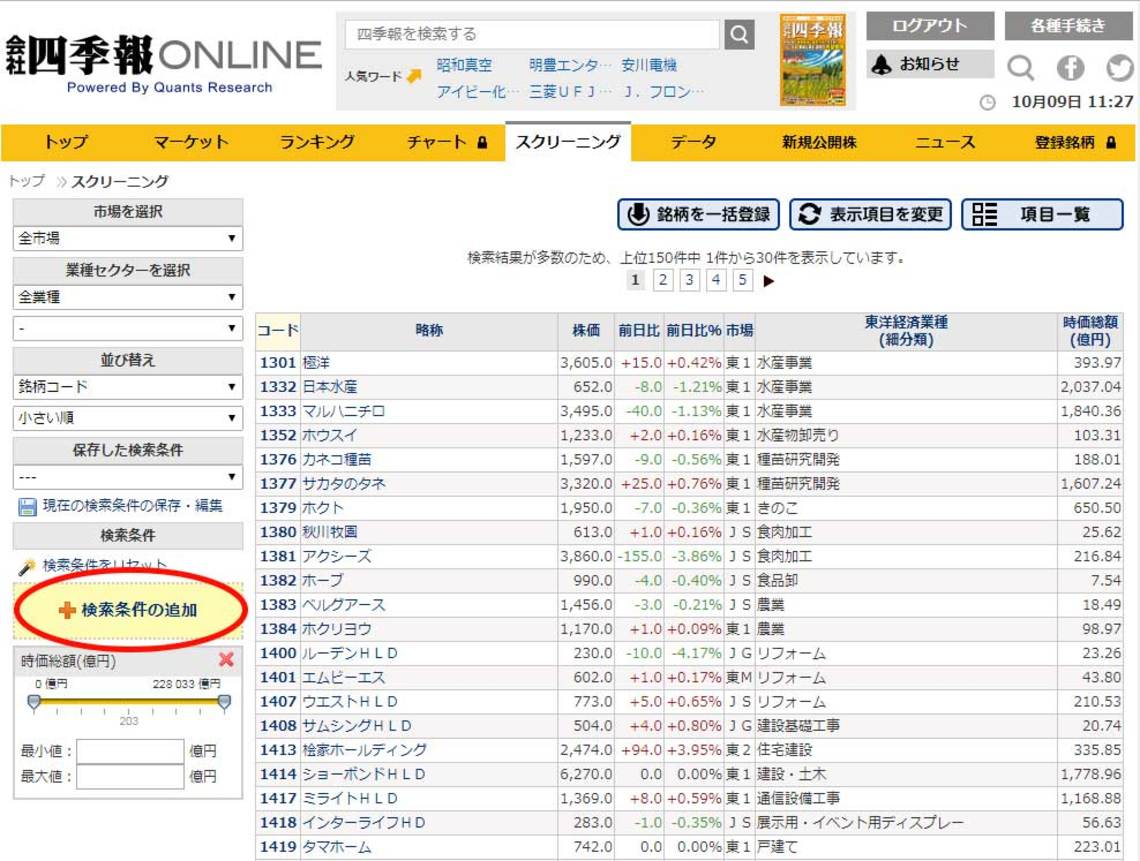
Task: Open the 市場を選択 dropdown showing 全市場
Action: point(128,238)
